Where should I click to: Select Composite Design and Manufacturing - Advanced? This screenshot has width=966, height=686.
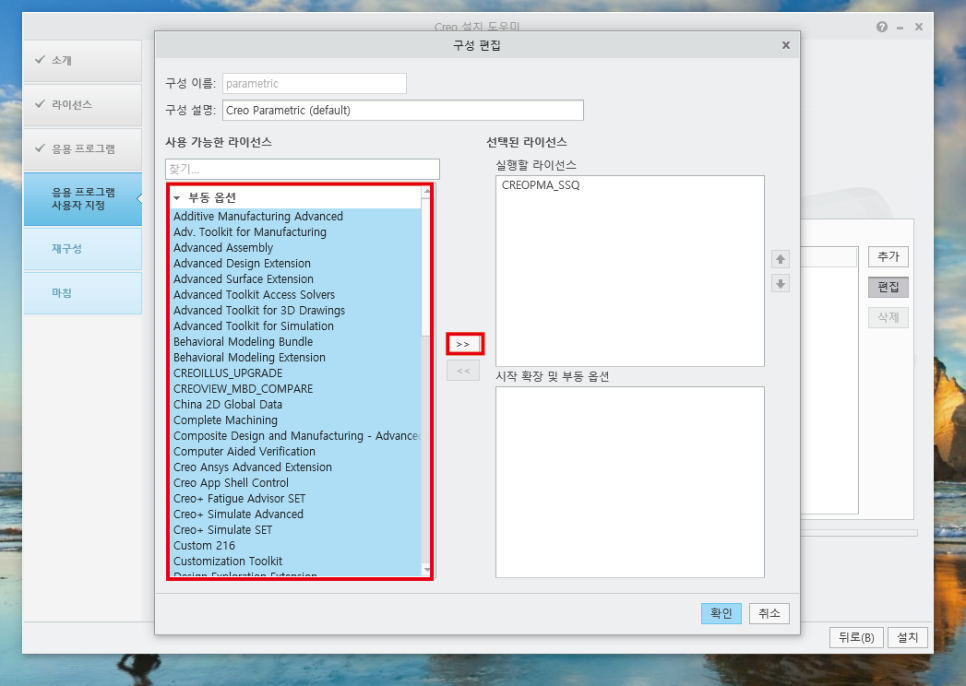(x=296, y=436)
